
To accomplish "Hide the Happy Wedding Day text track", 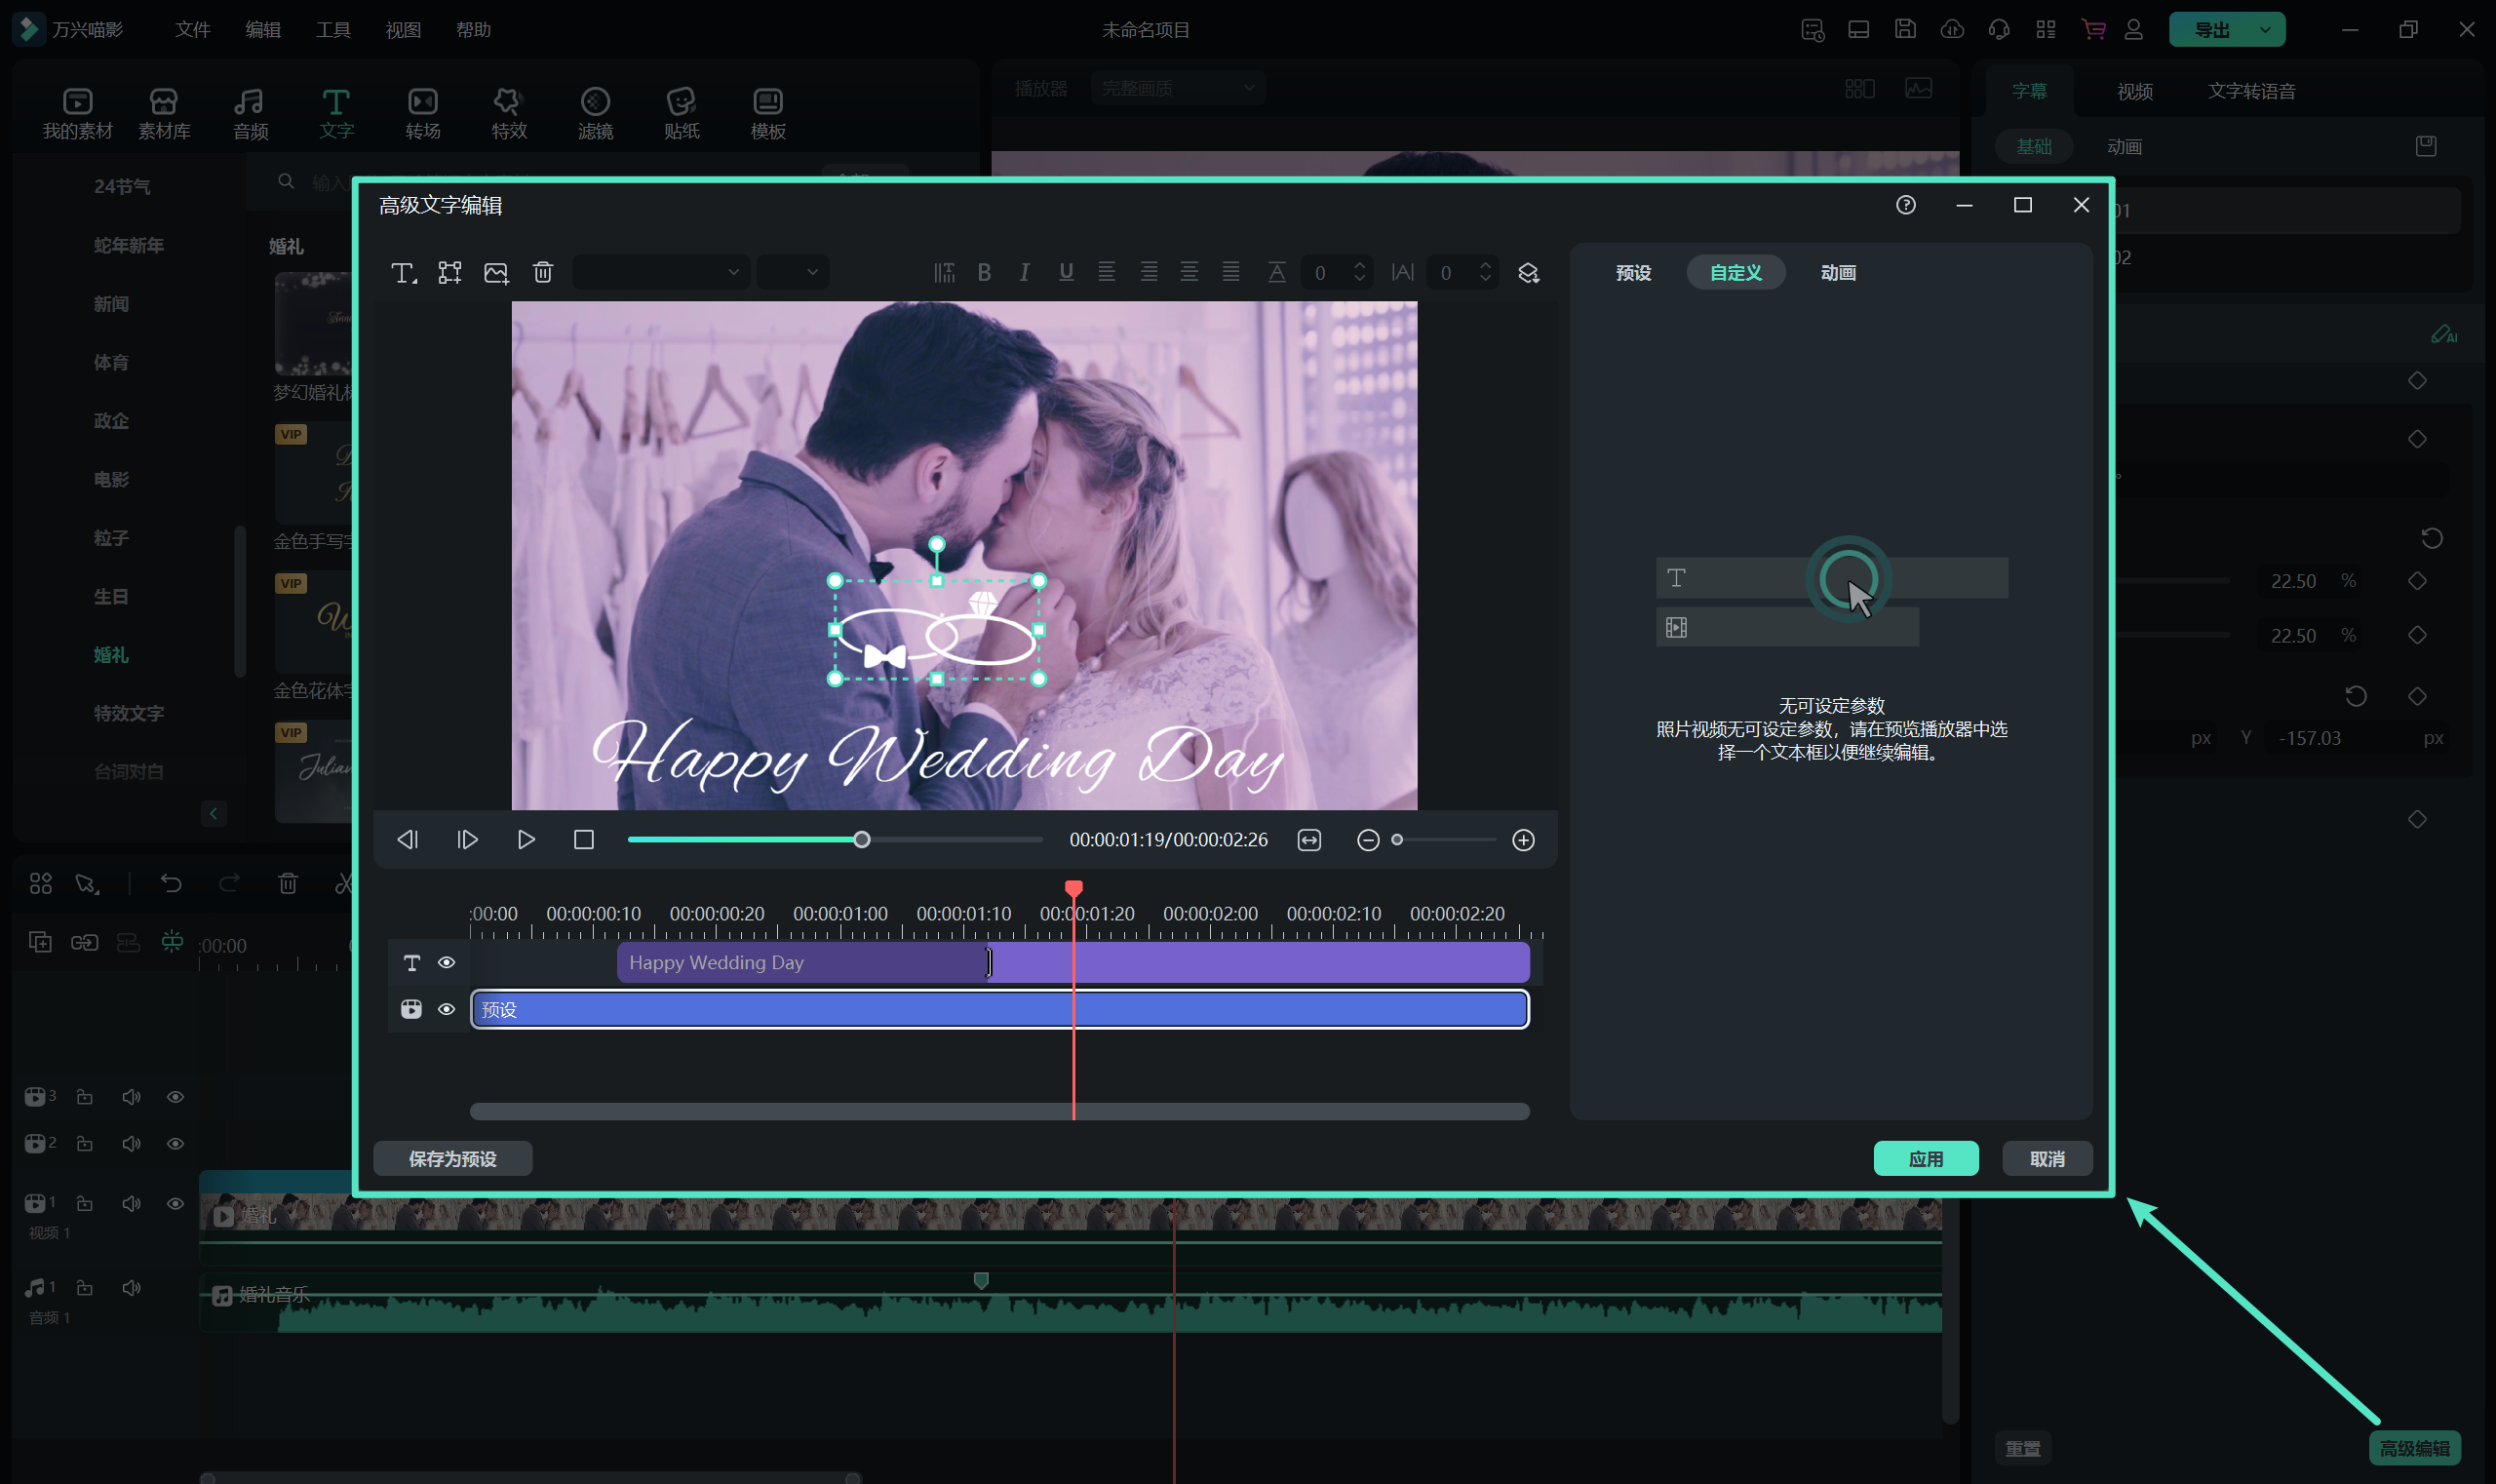I will tap(446, 962).
